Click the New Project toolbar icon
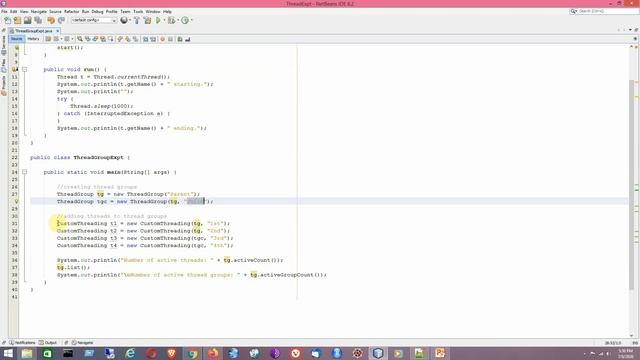The width and height of the screenshot is (640, 360). (17, 20)
